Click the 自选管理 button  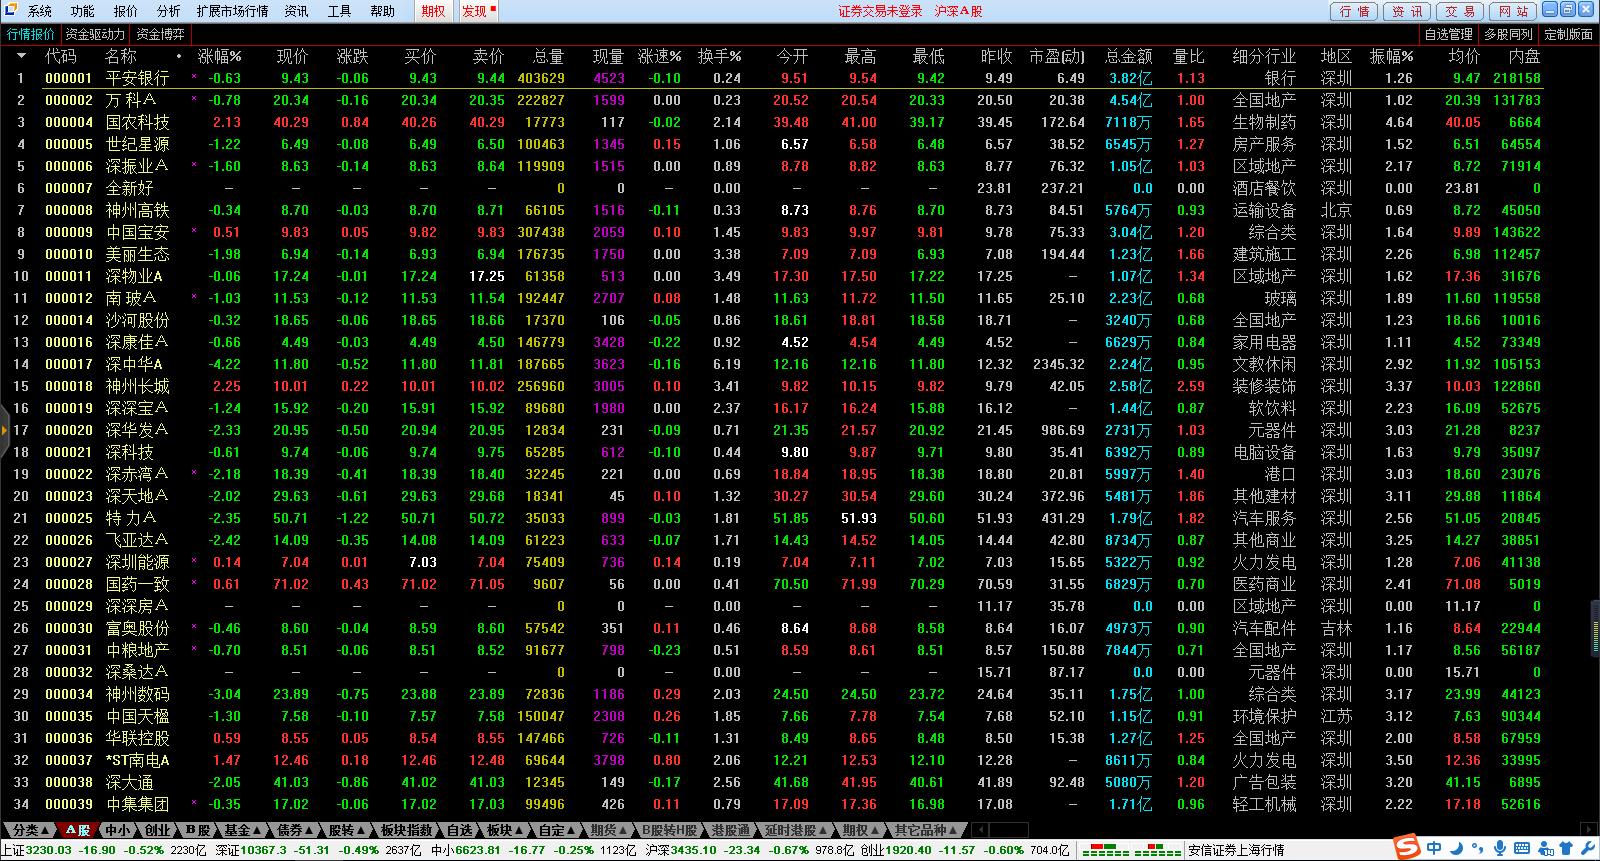1448,34
